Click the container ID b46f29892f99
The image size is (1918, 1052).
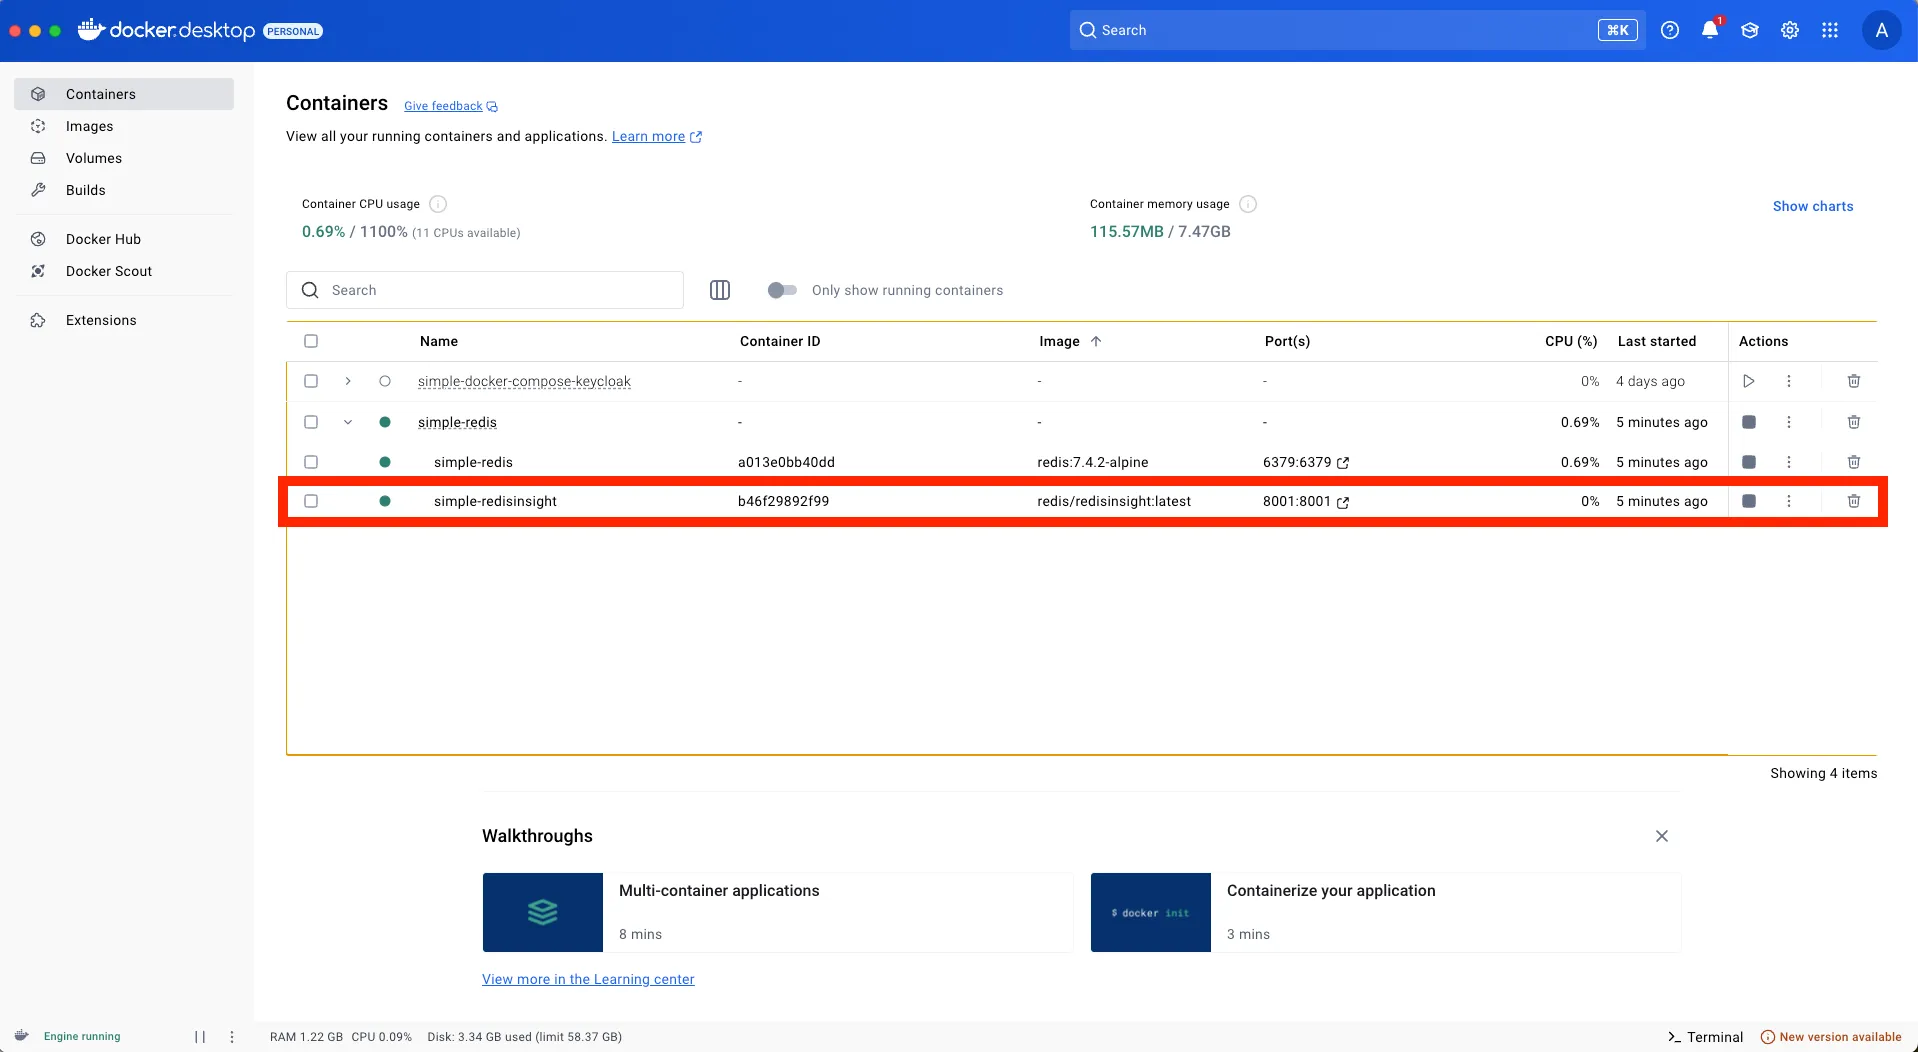(x=783, y=501)
